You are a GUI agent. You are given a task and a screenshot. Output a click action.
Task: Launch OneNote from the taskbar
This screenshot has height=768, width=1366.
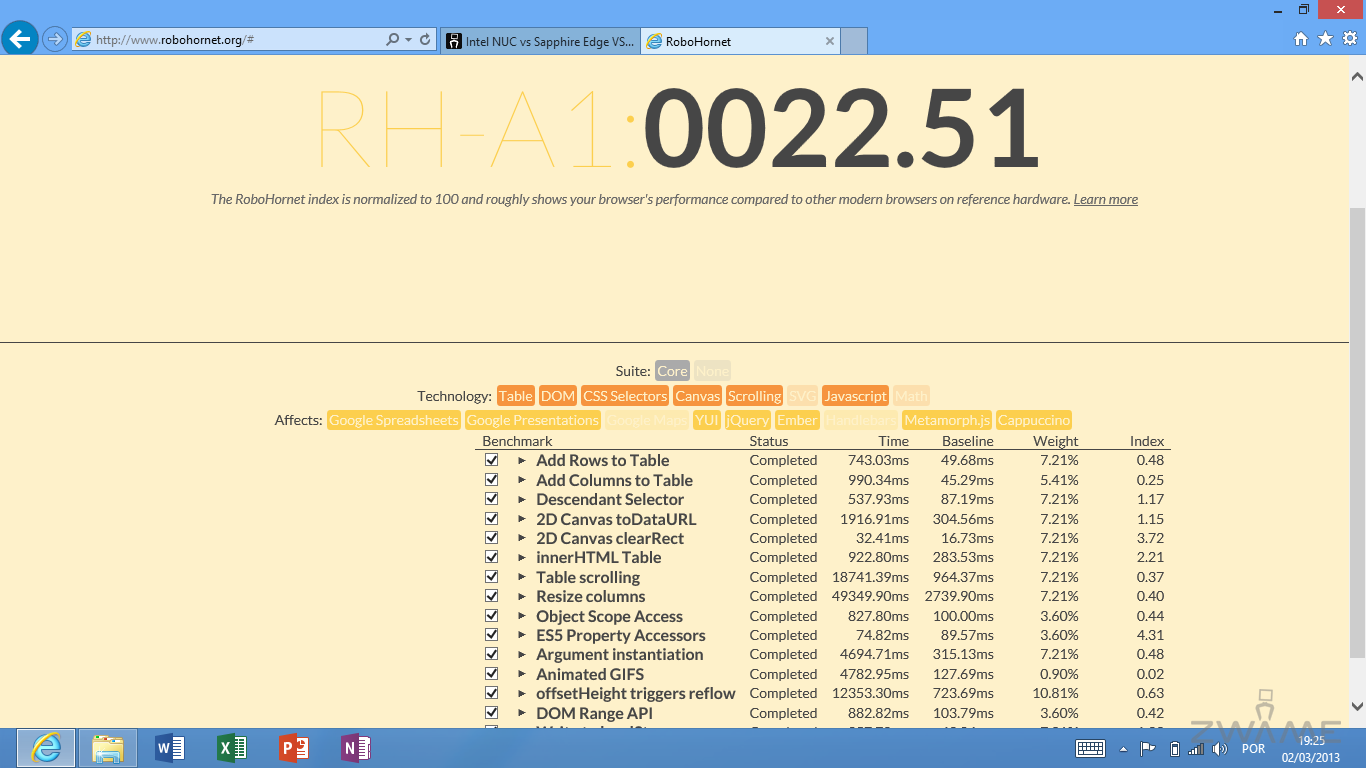point(356,748)
